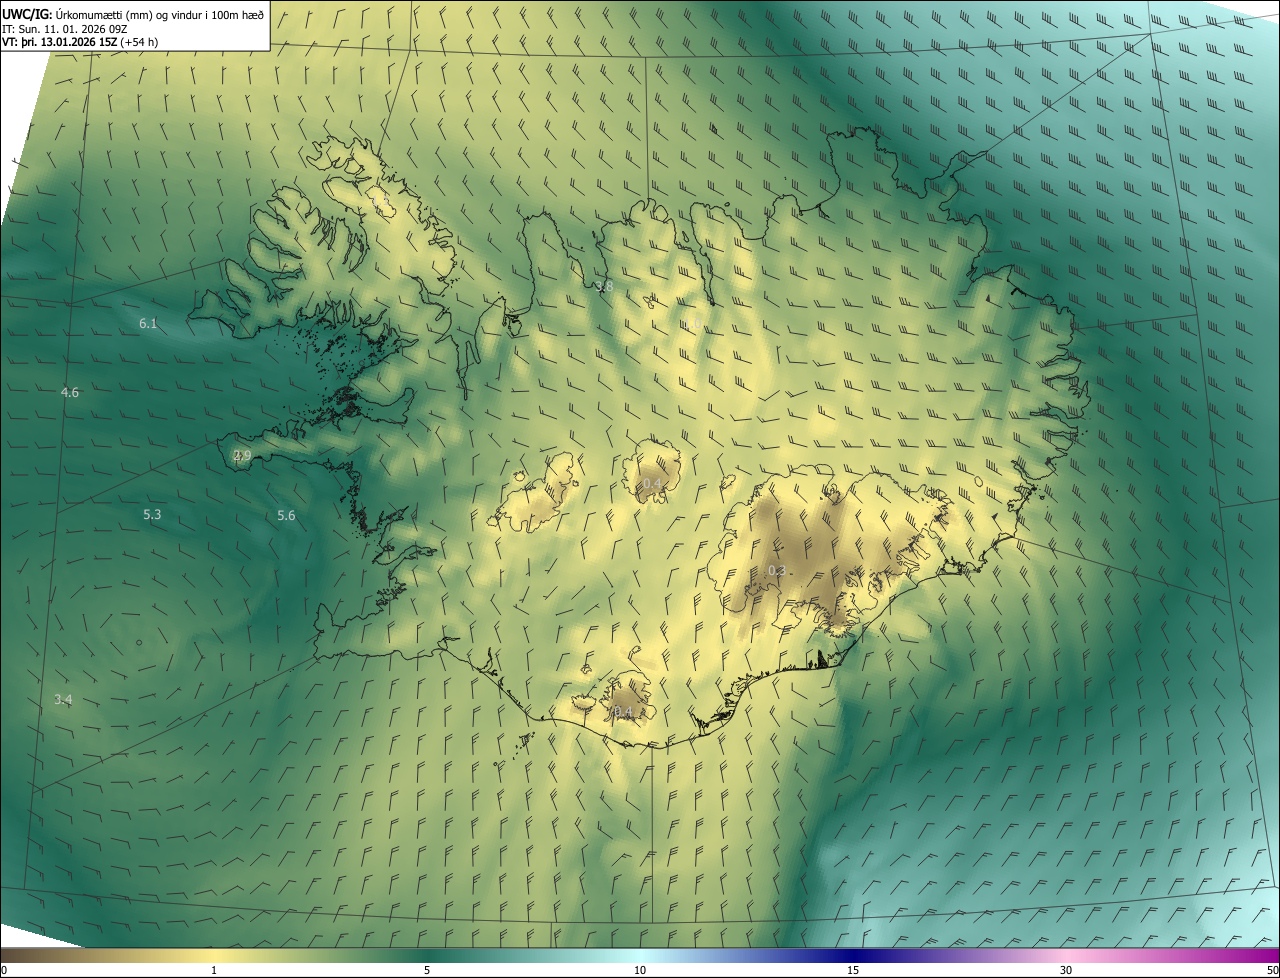1280x978 pixels.
Task: Click the 4.6 precipitation value on the map
Action: pyautogui.click(x=70, y=393)
